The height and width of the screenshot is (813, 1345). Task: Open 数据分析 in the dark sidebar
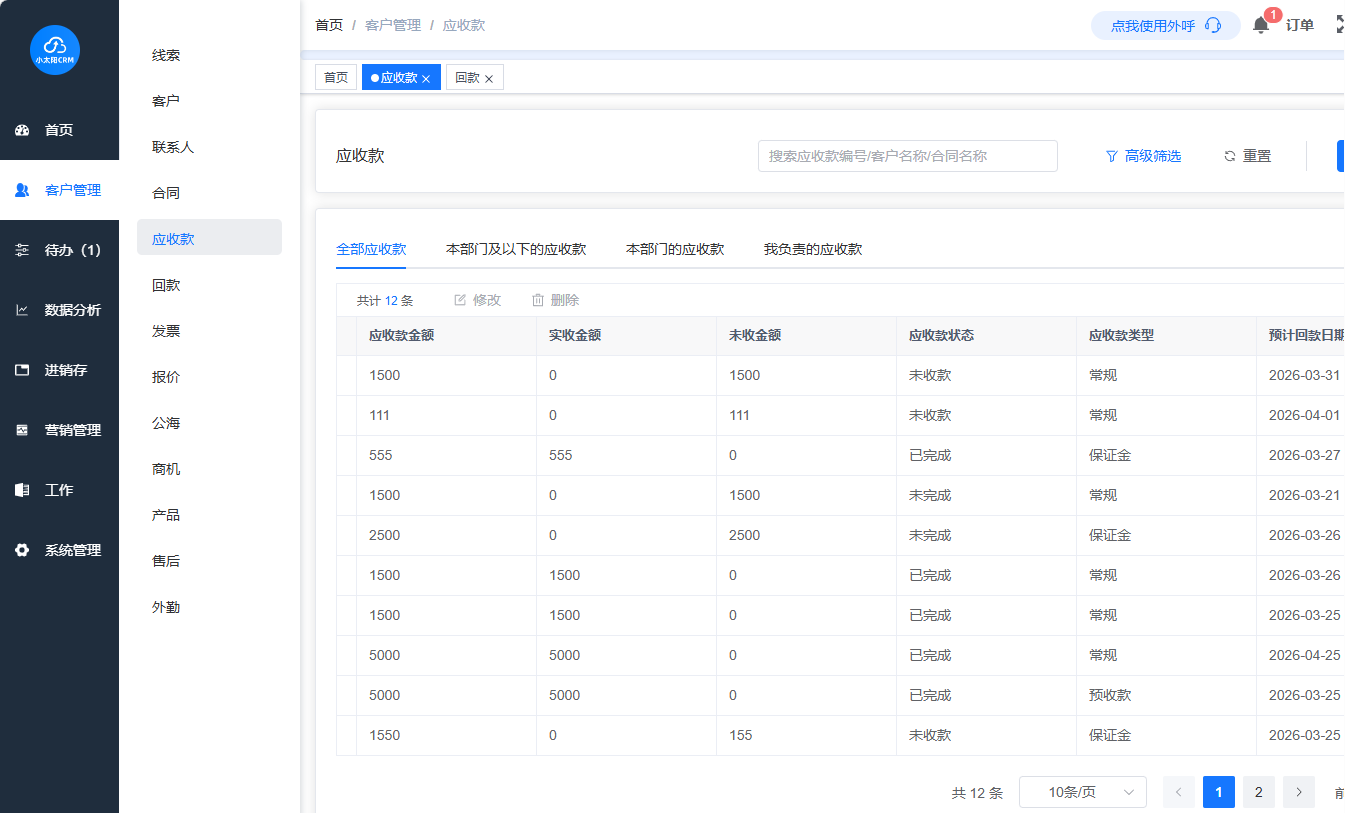point(59,310)
